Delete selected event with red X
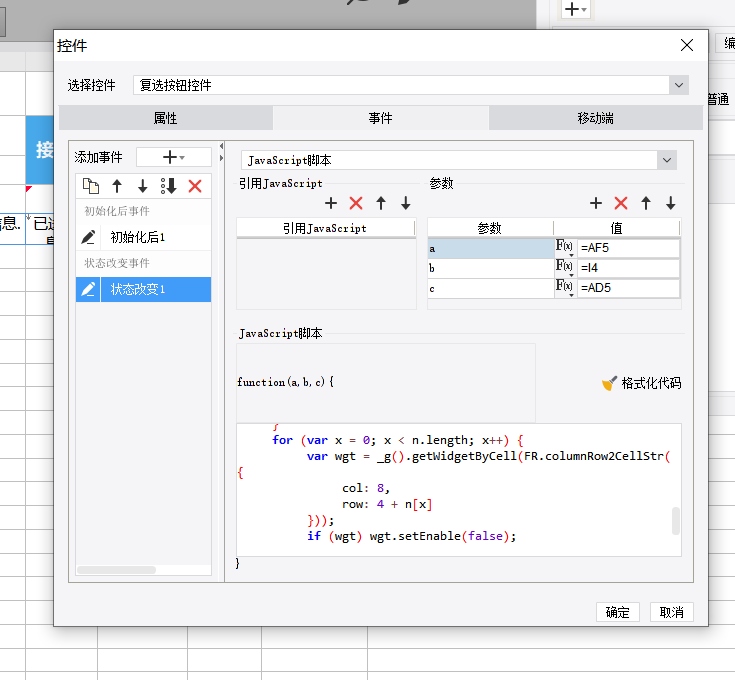 (195, 186)
